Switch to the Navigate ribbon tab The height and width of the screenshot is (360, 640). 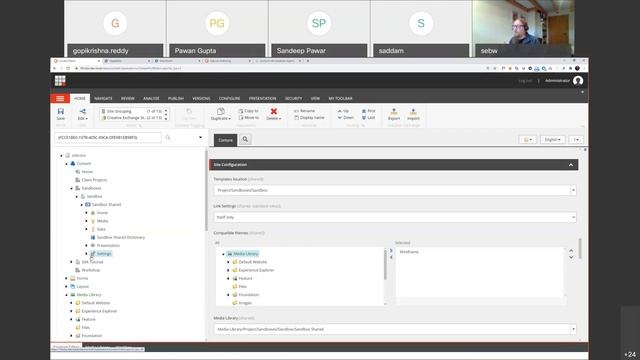point(103,98)
